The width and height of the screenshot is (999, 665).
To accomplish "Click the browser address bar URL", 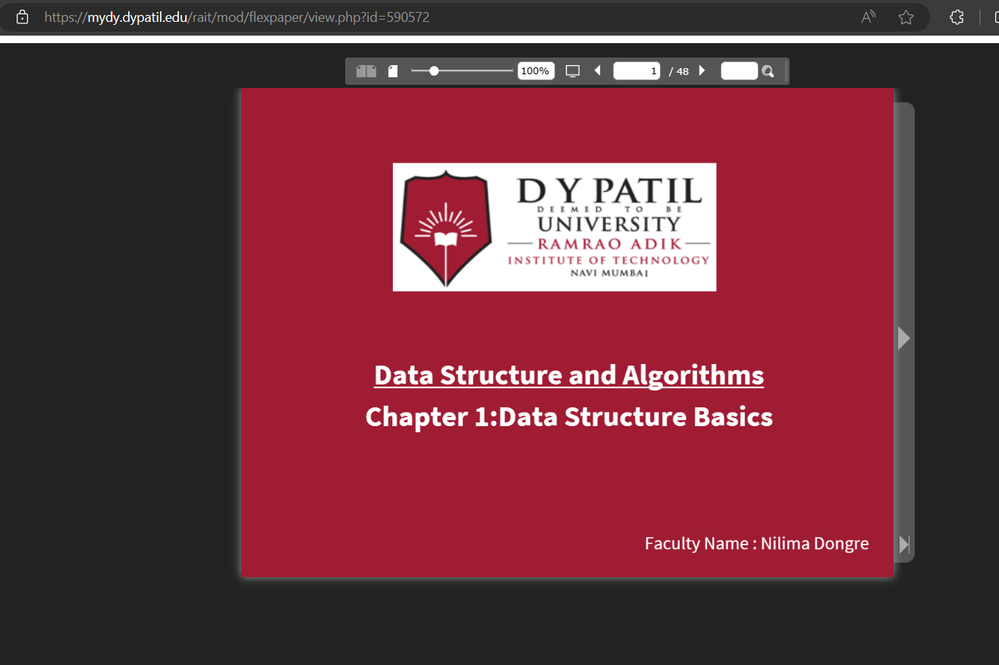I will [x=237, y=17].
